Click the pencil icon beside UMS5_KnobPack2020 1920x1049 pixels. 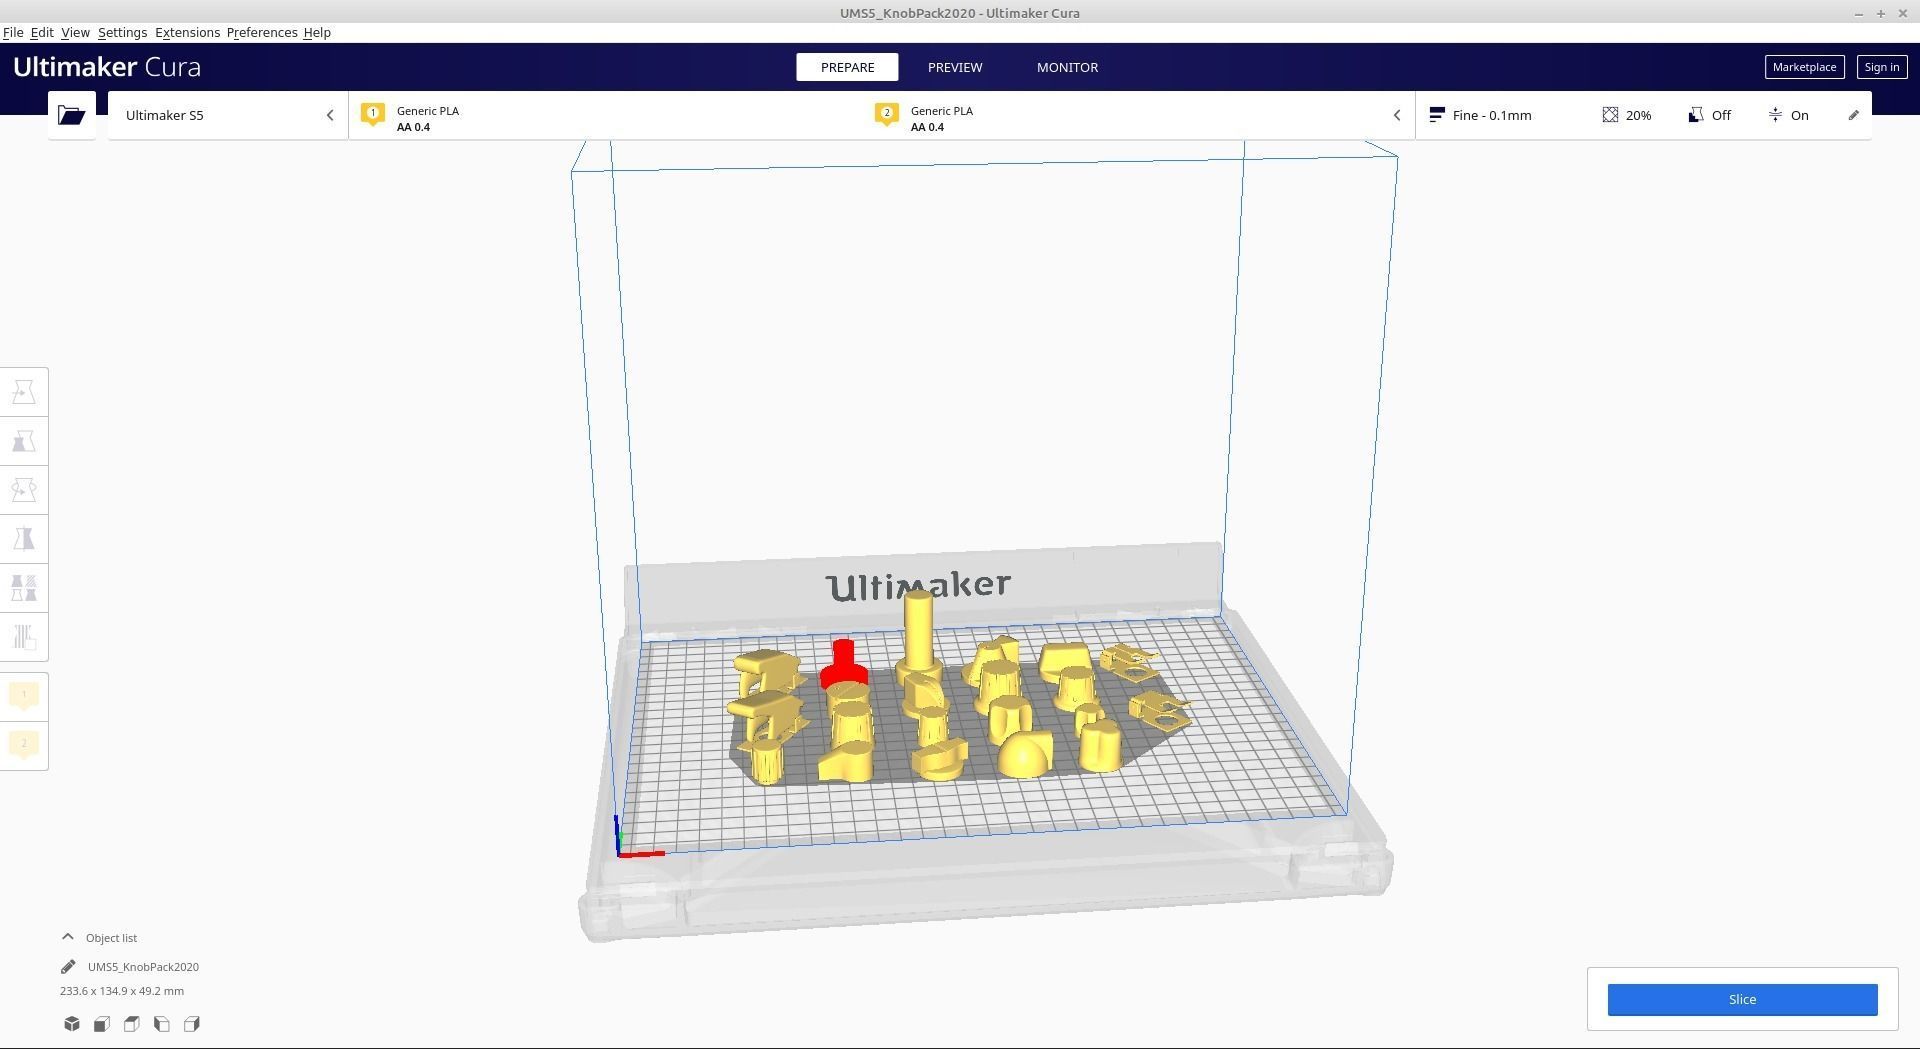pos(68,967)
